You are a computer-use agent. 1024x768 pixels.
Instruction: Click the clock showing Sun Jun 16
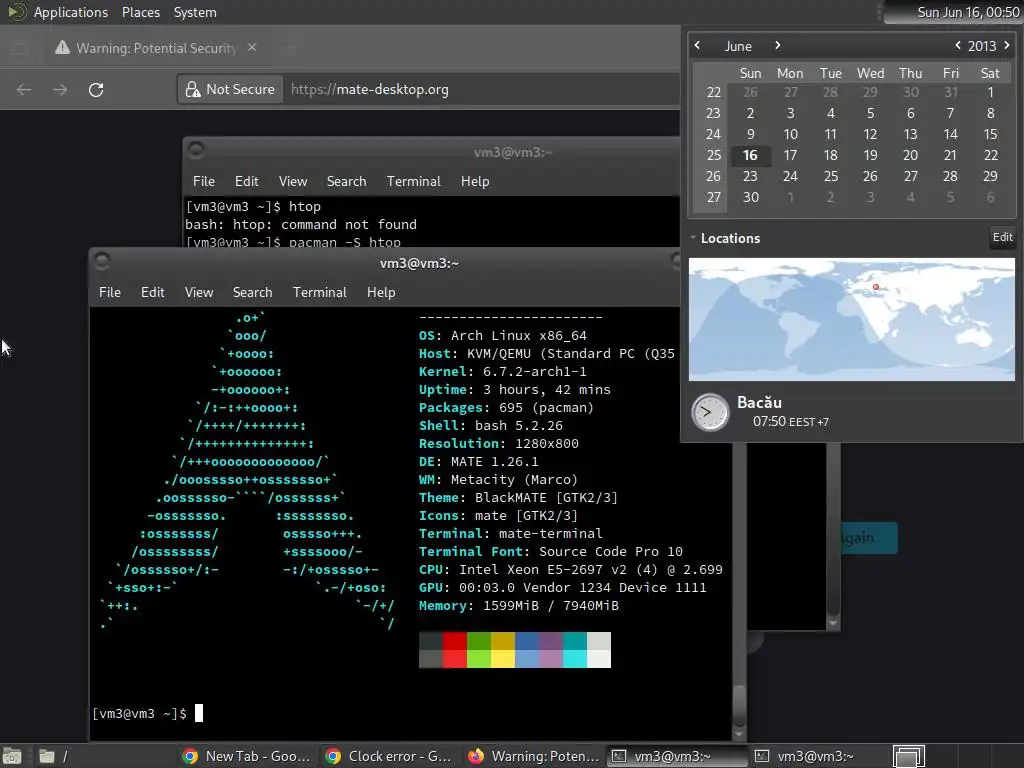click(x=968, y=12)
